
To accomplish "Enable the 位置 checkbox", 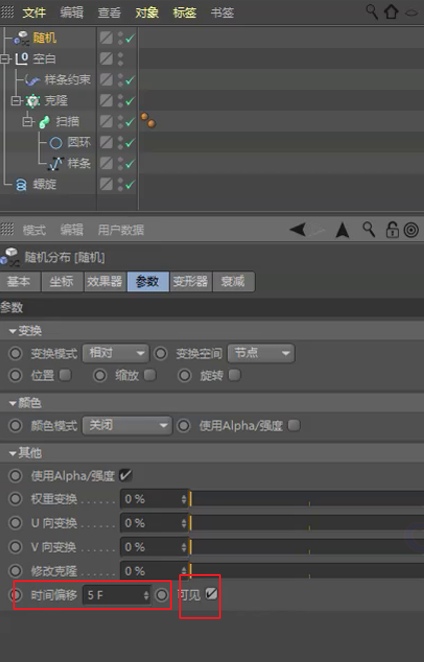I will tap(65, 375).
